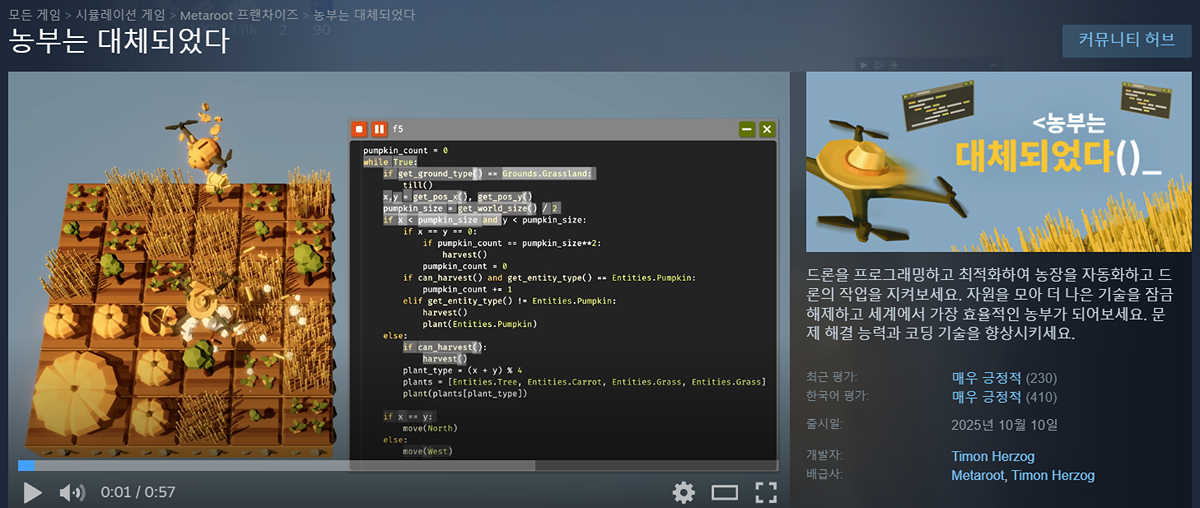
Task: Play the trailer video
Action: [x=32, y=492]
